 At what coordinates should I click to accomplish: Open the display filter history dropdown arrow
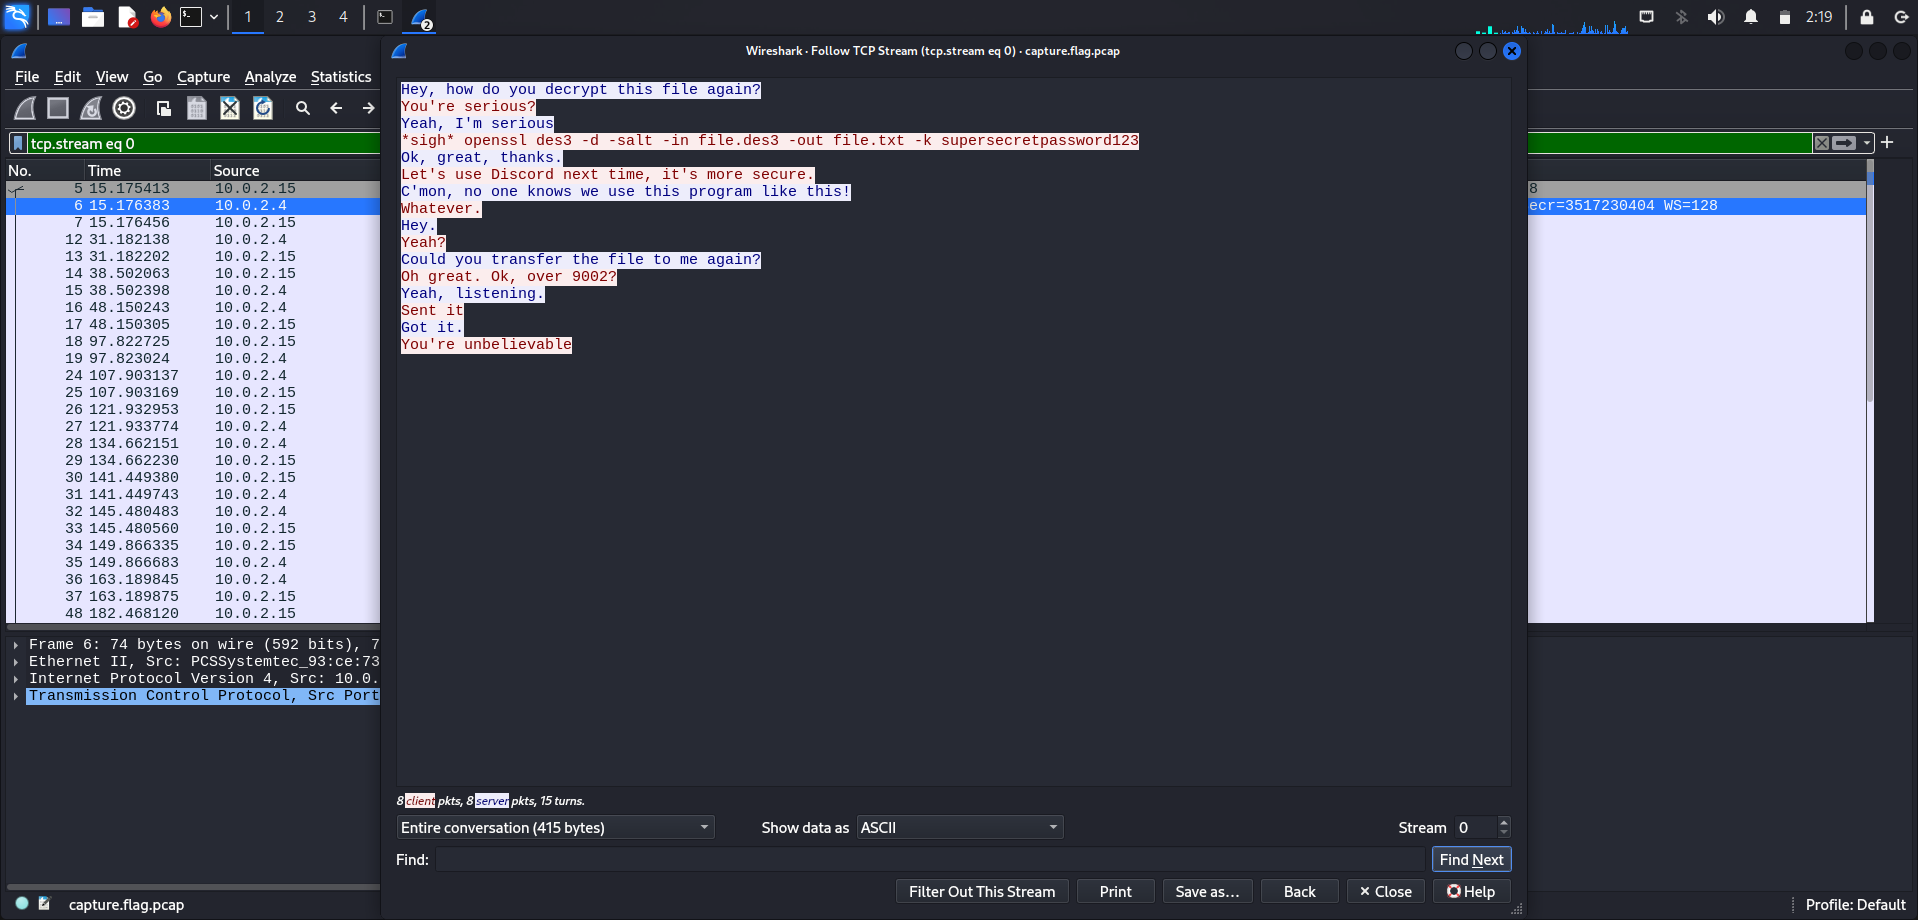pos(1867,143)
